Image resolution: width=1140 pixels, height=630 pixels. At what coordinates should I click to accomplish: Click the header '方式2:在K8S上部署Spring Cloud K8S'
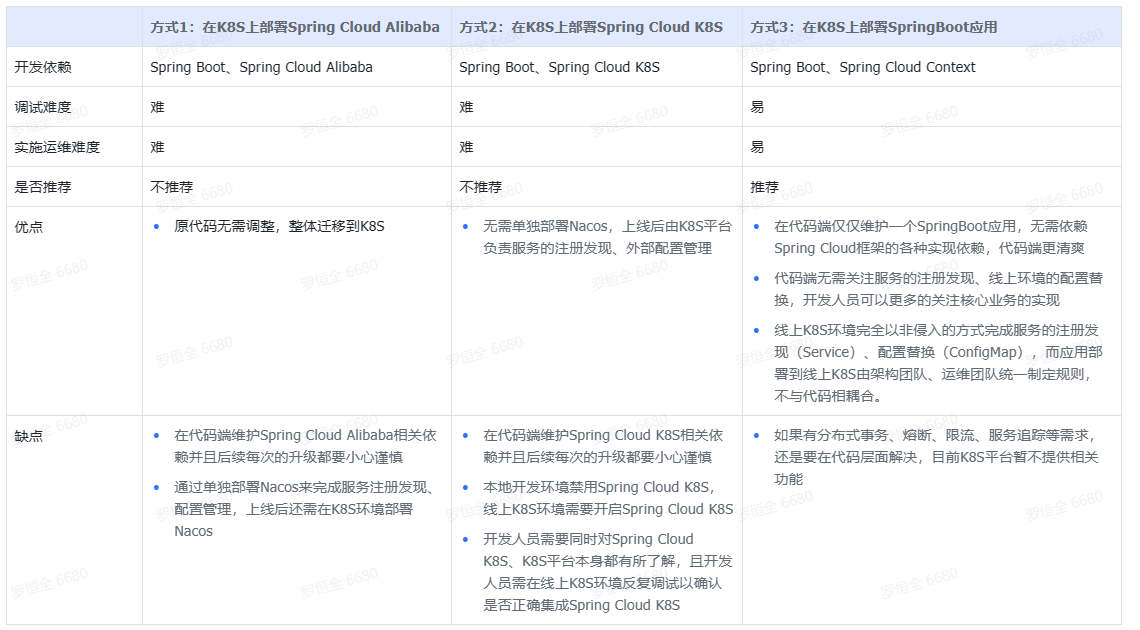click(590, 28)
